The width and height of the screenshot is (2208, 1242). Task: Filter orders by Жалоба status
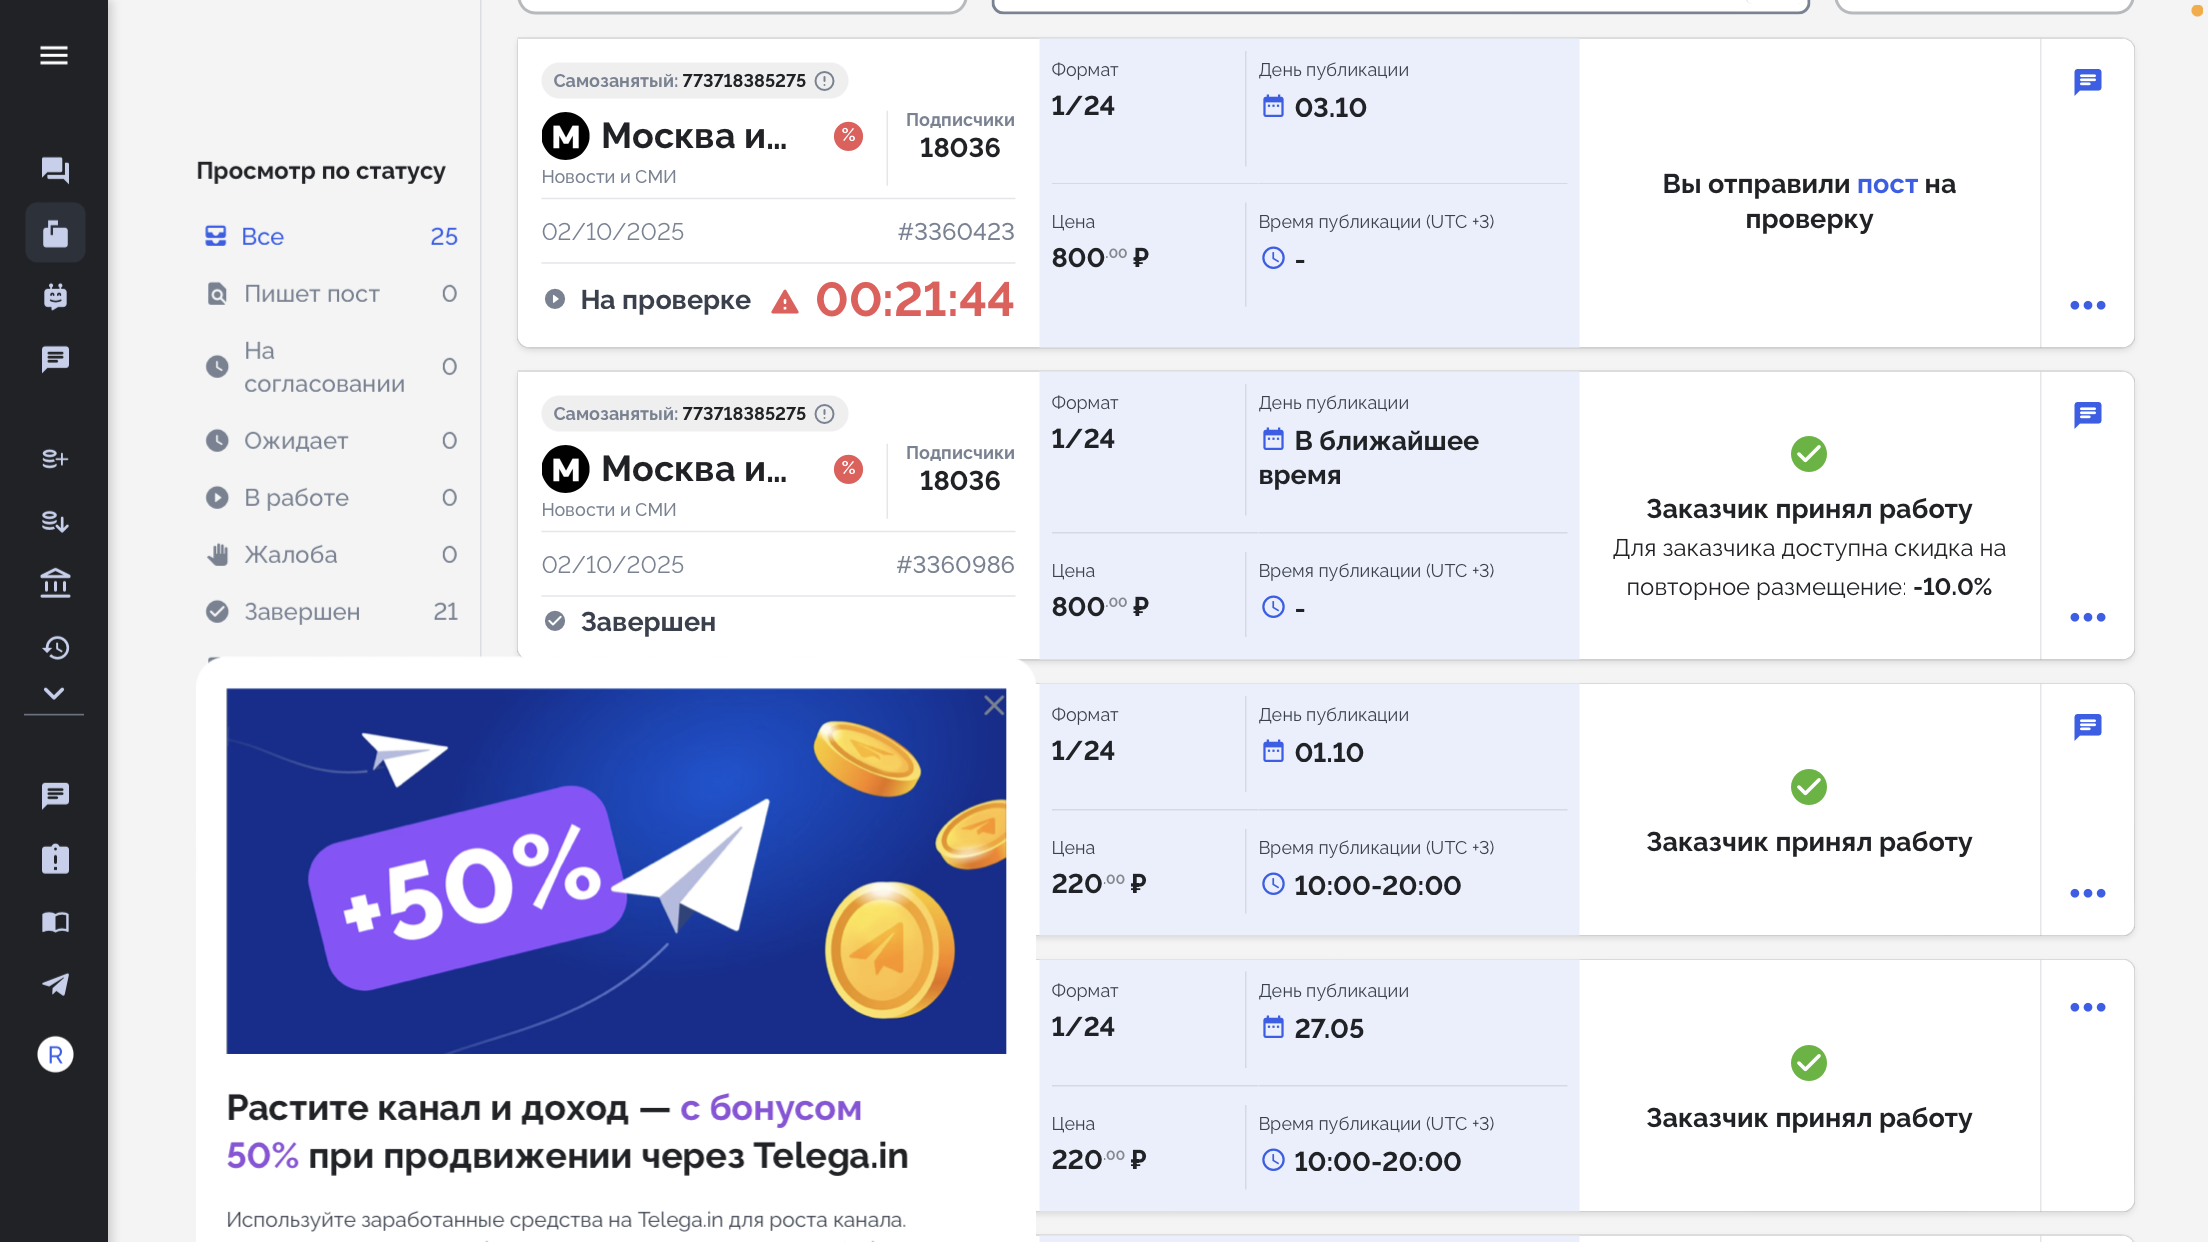pyautogui.click(x=290, y=554)
